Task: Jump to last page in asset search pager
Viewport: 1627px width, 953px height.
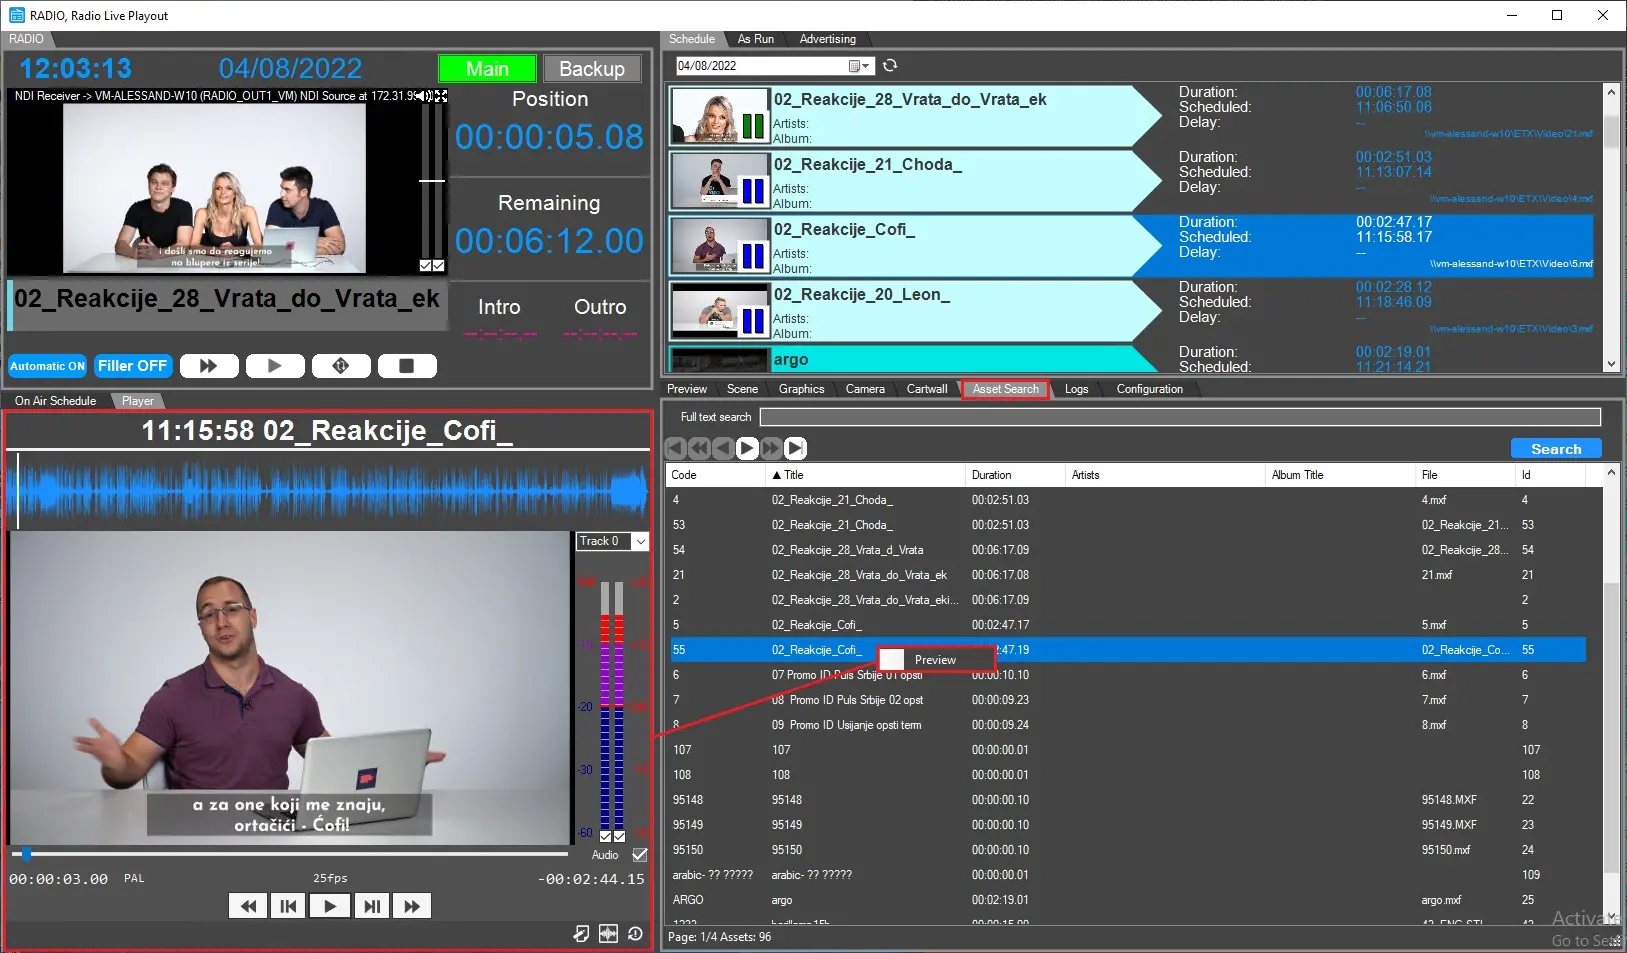Action: pyautogui.click(x=795, y=448)
